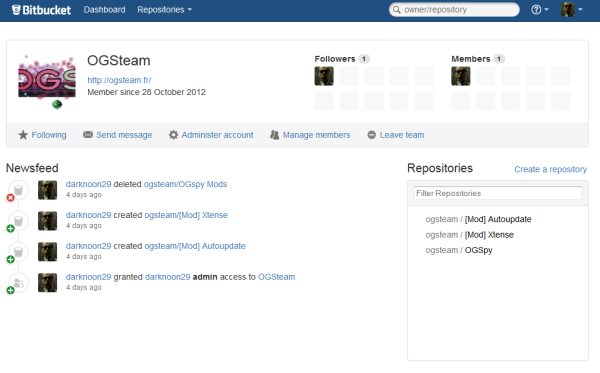Click the granted admin access event icon
600x373 pixels.
pyautogui.click(x=18, y=283)
